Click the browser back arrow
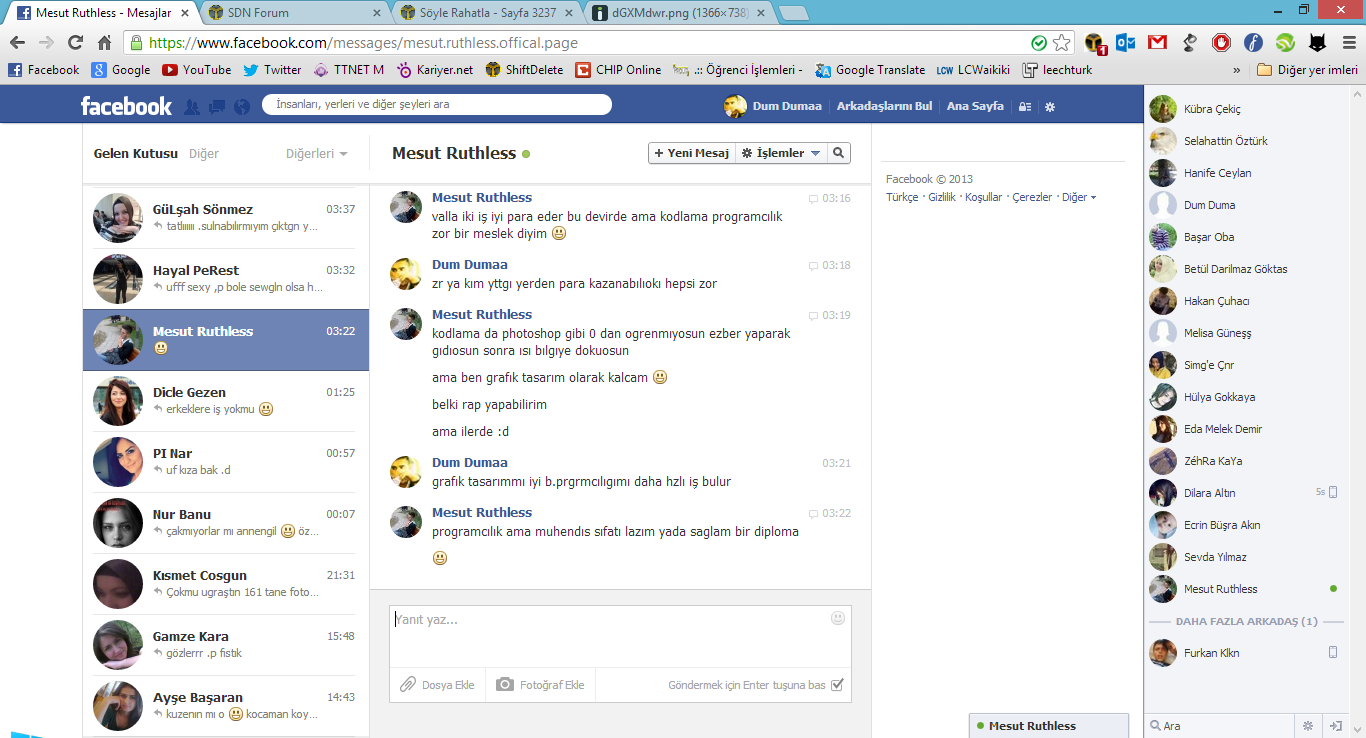The width and height of the screenshot is (1366, 738). (17, 43)
